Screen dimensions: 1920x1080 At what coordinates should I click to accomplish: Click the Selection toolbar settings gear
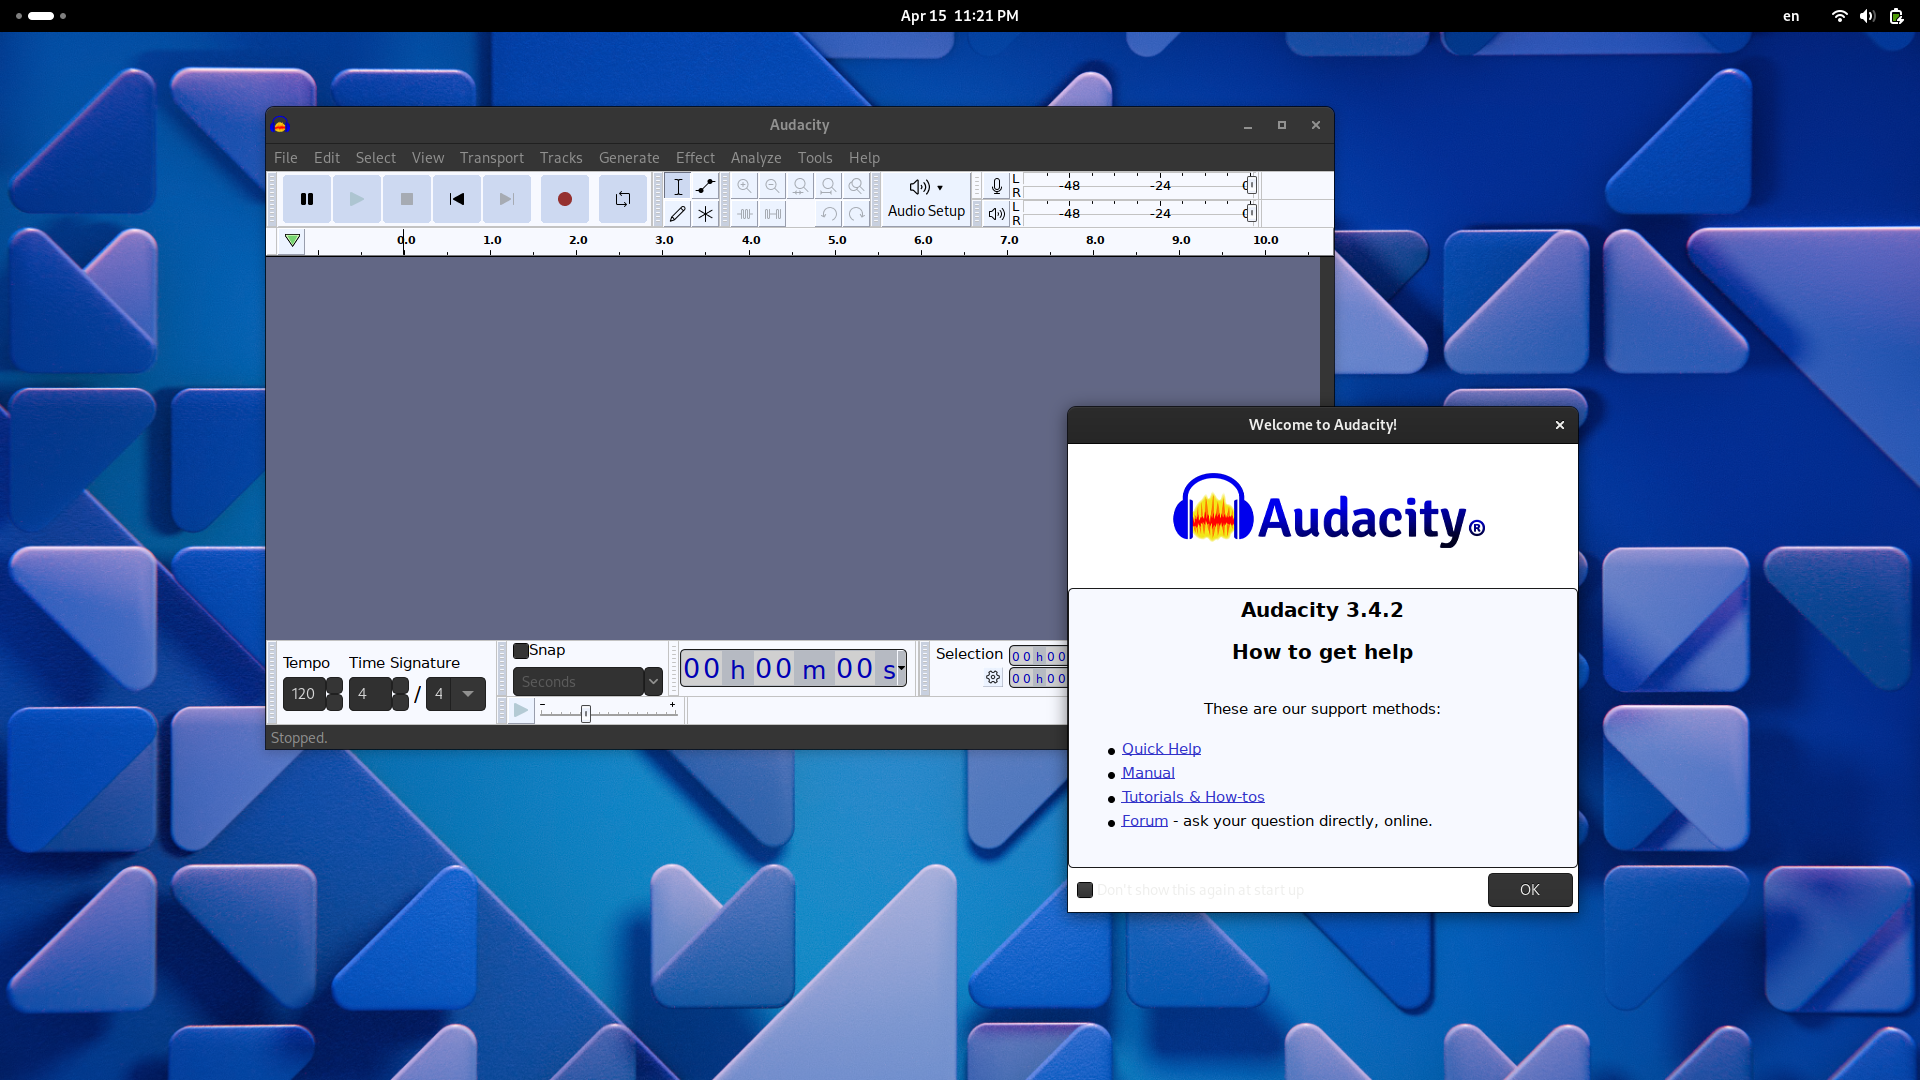(x=993, y=677)
